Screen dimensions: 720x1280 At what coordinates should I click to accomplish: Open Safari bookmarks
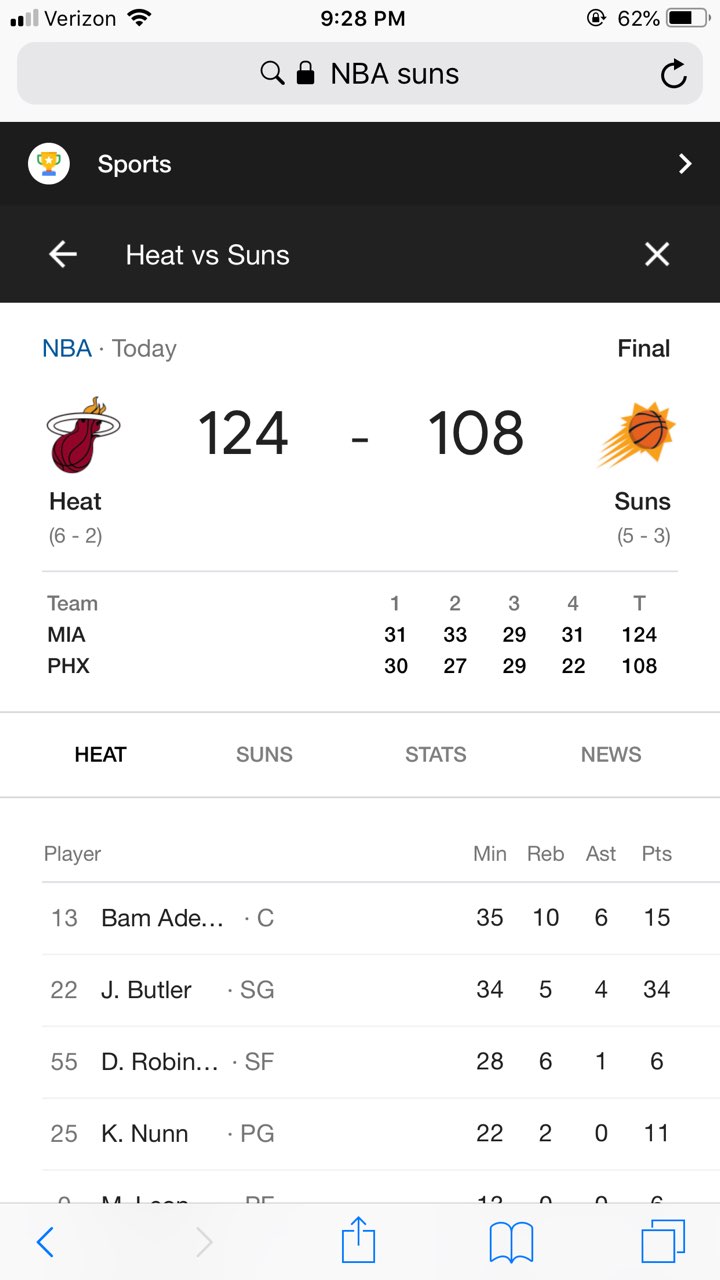[x=511, y=1242]
